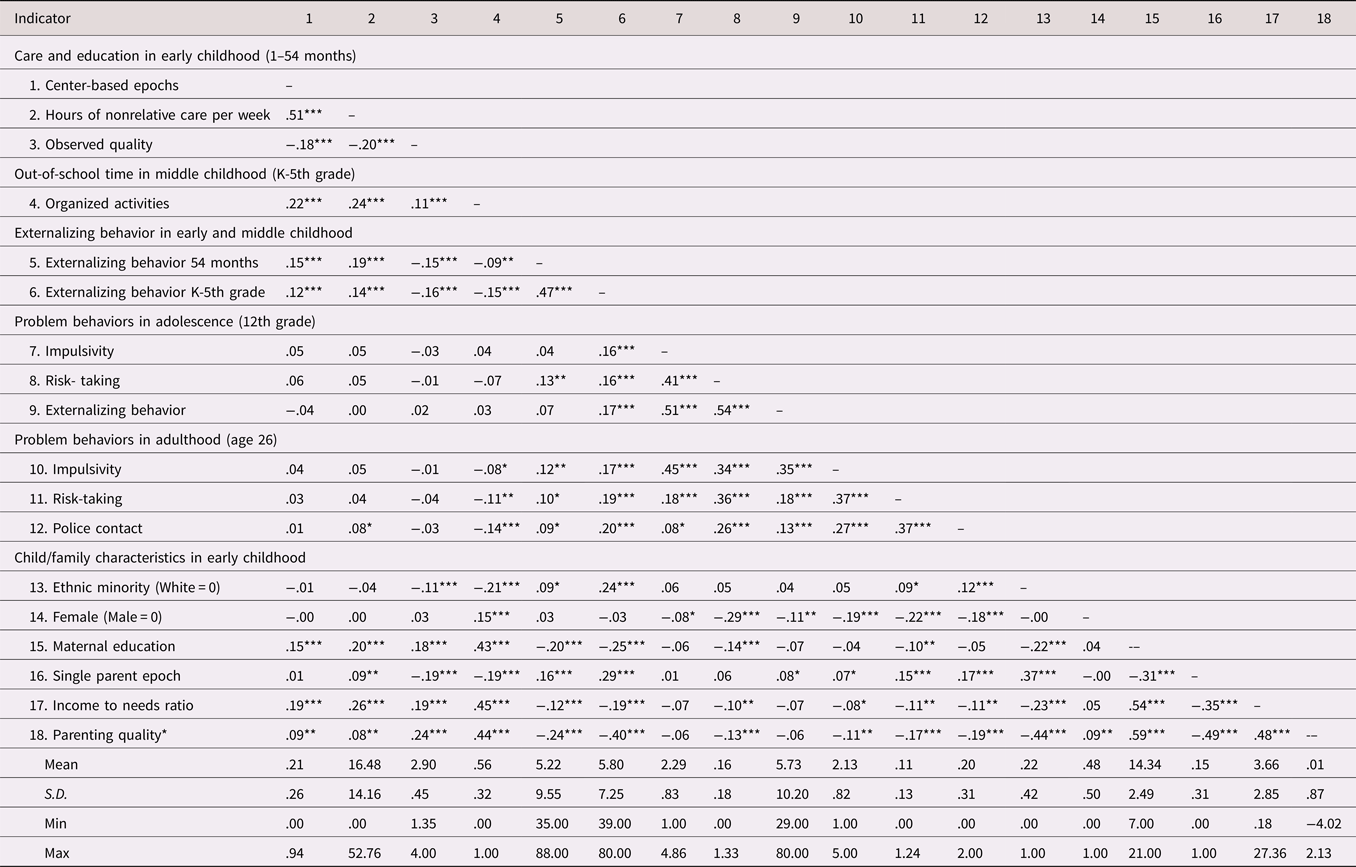Click the column header number "18"

(x=1325, y=19)
